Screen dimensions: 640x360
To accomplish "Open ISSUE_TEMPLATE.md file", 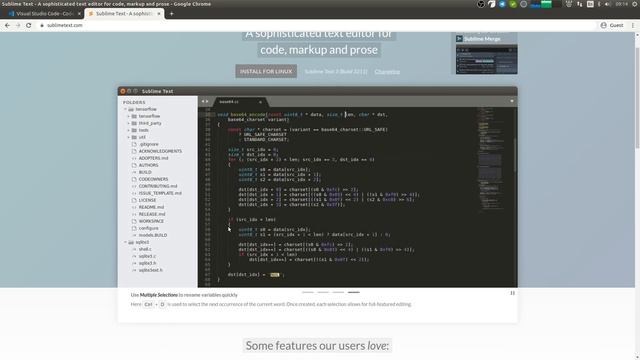I will click(x=160, y=193).
